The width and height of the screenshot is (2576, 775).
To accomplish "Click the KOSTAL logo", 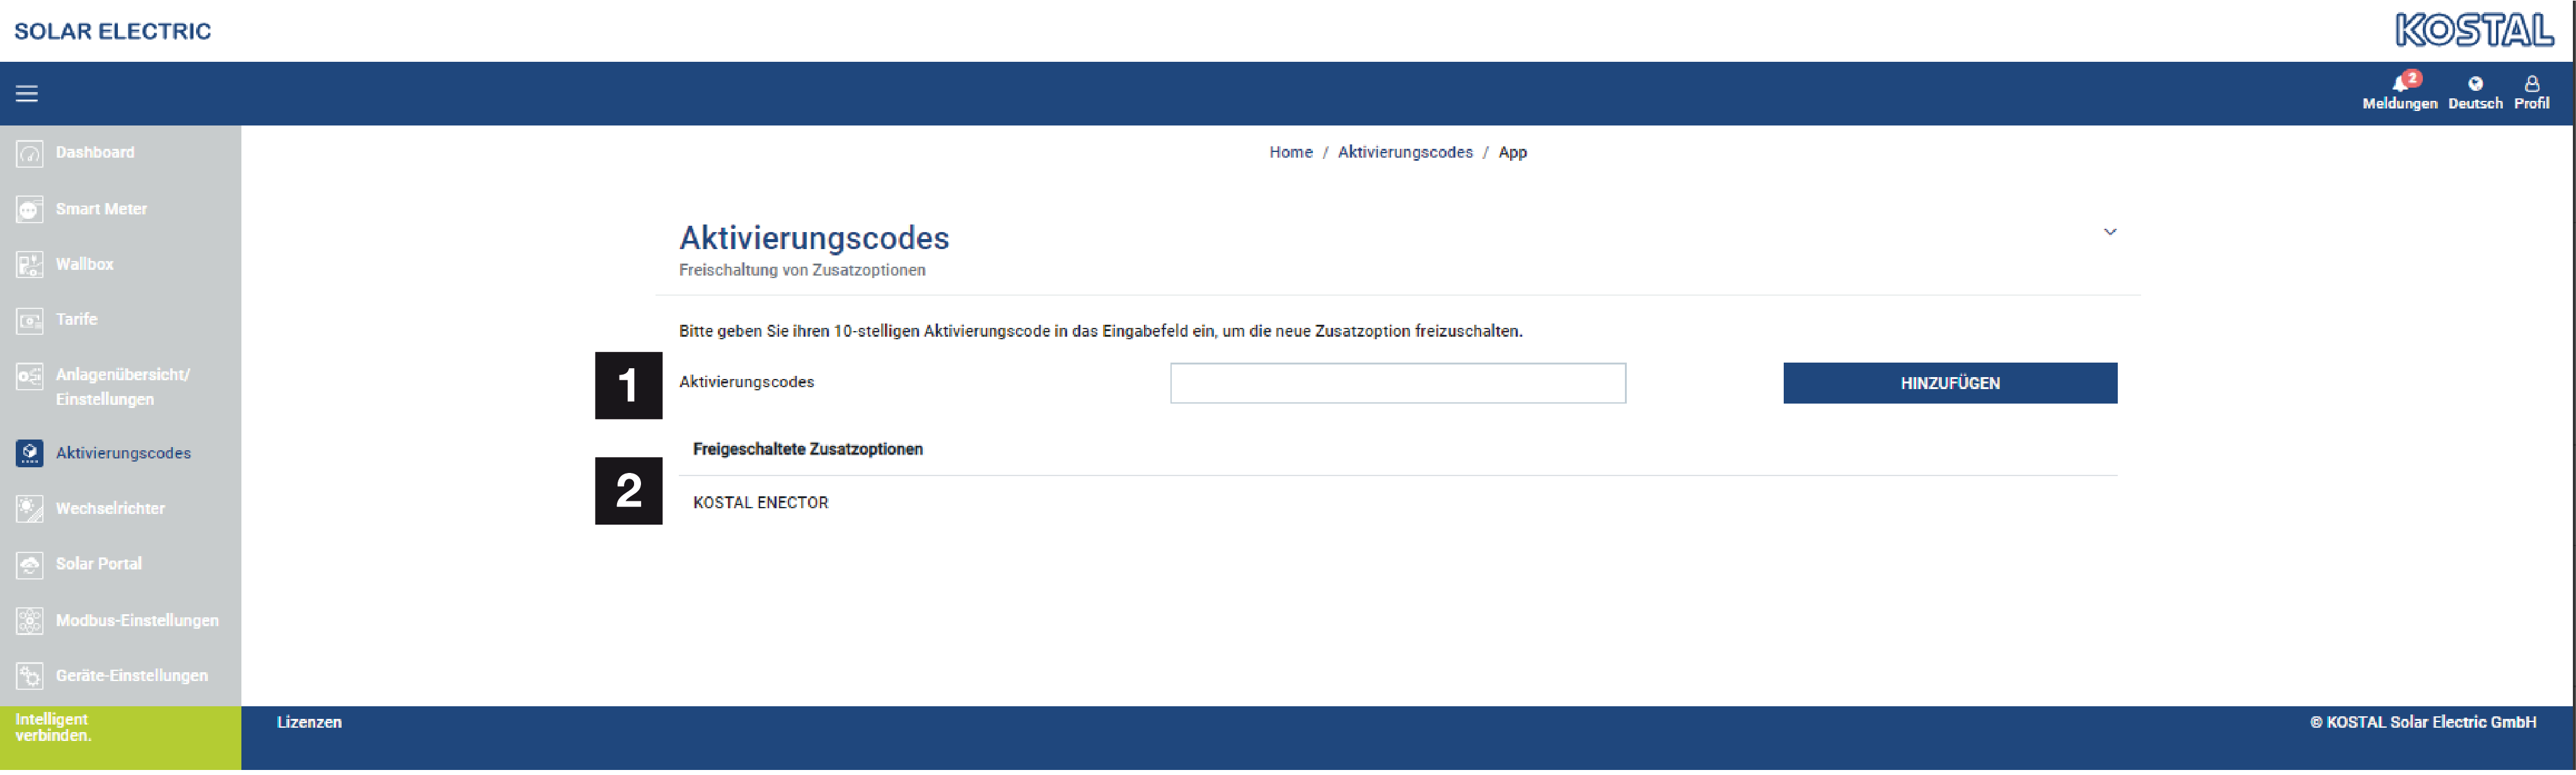I will click(x=2474, y=30).
